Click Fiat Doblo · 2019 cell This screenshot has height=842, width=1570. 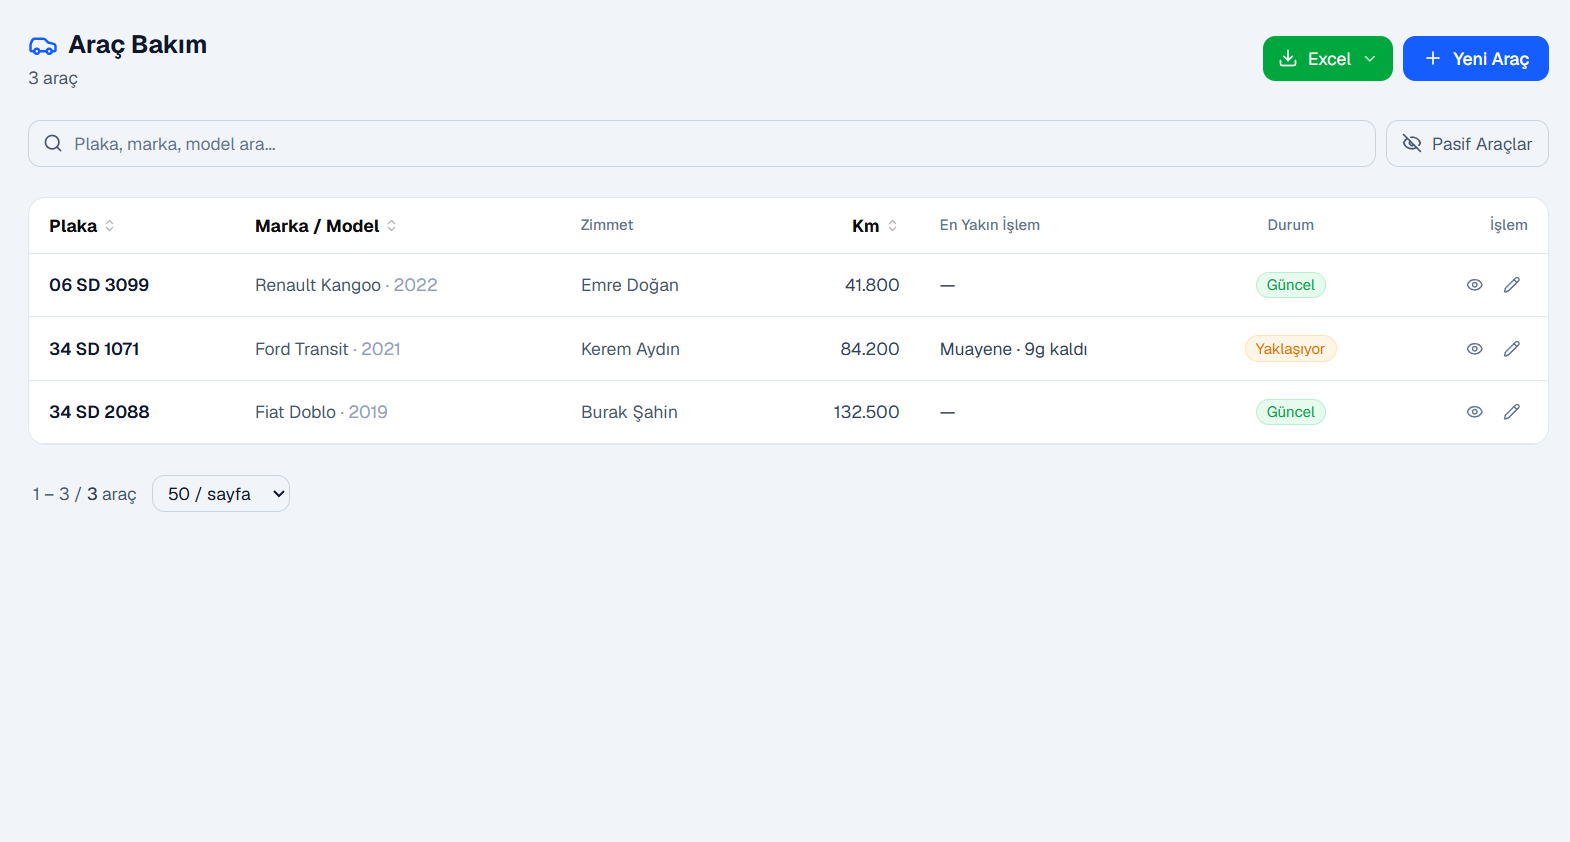click(321, 412)
